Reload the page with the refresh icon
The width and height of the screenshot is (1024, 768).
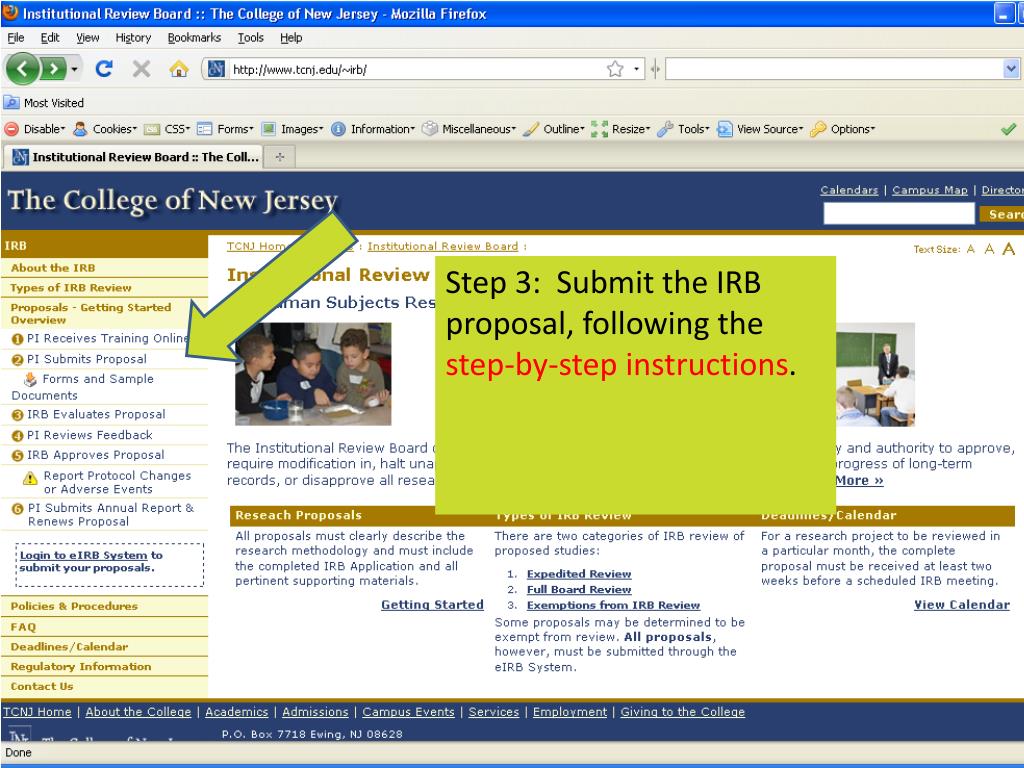(104, 68)
